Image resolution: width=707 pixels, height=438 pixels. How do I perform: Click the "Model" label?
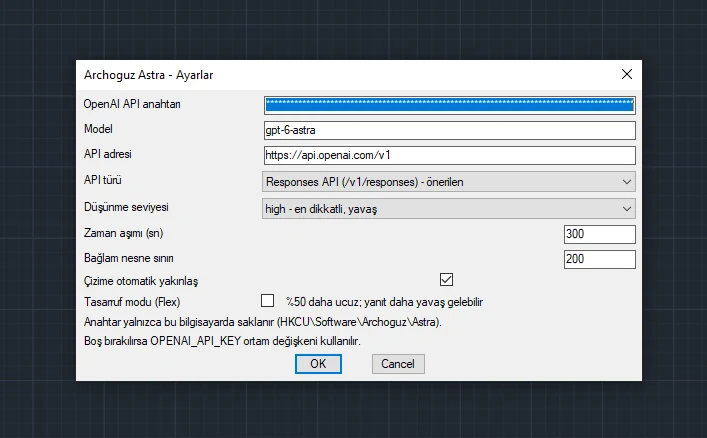point(98,129)
